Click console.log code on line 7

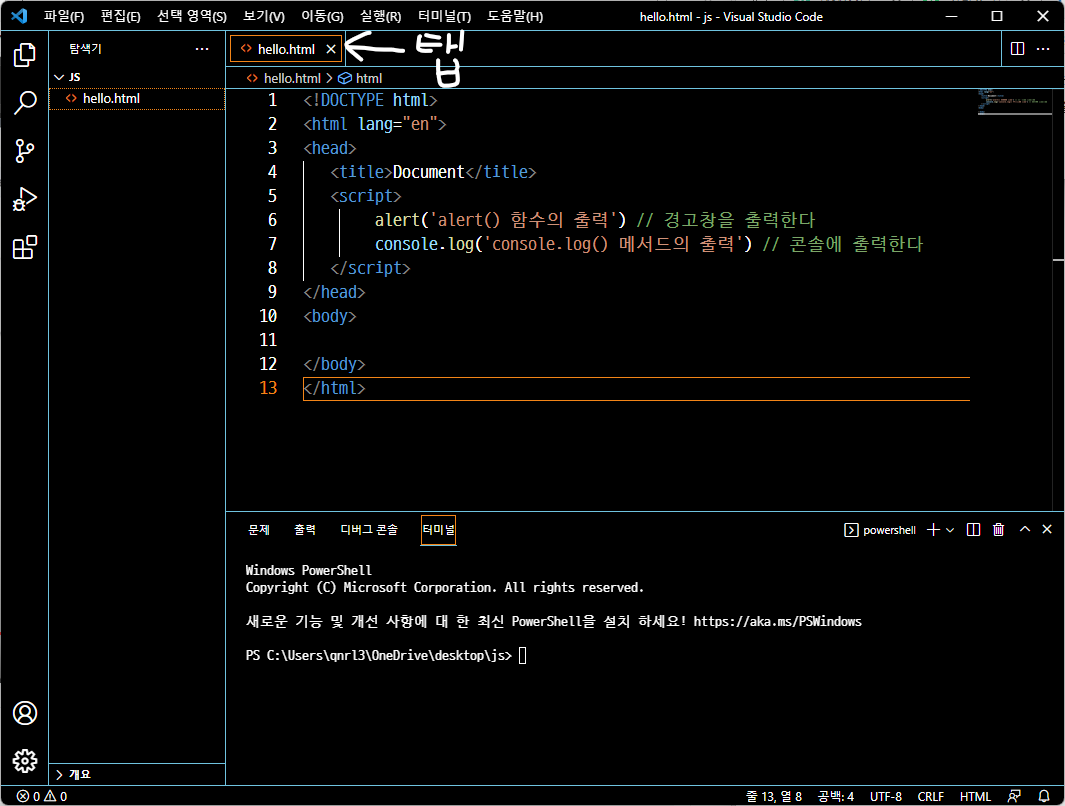click(x=564, y=244)
